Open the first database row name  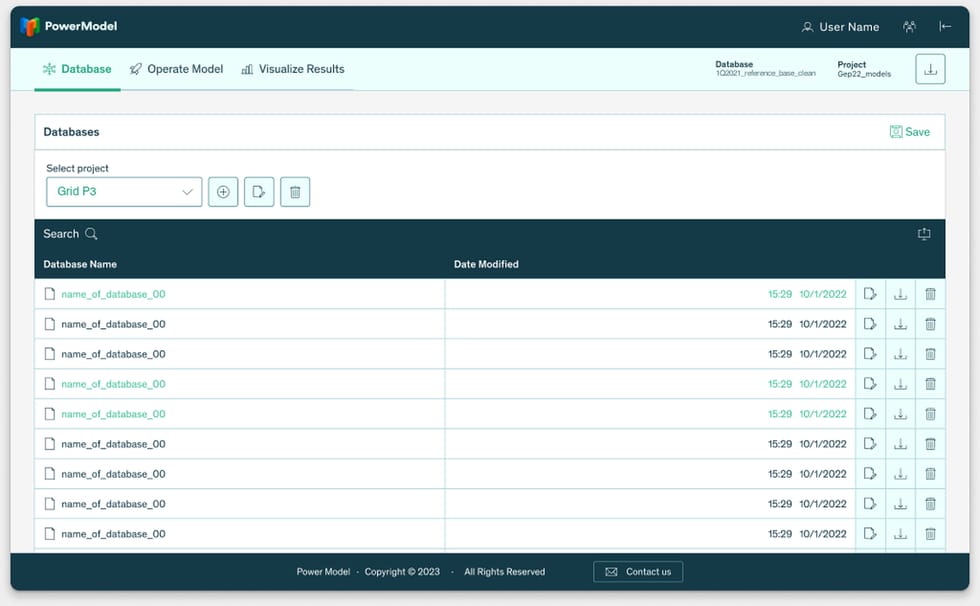coord(113,294)
